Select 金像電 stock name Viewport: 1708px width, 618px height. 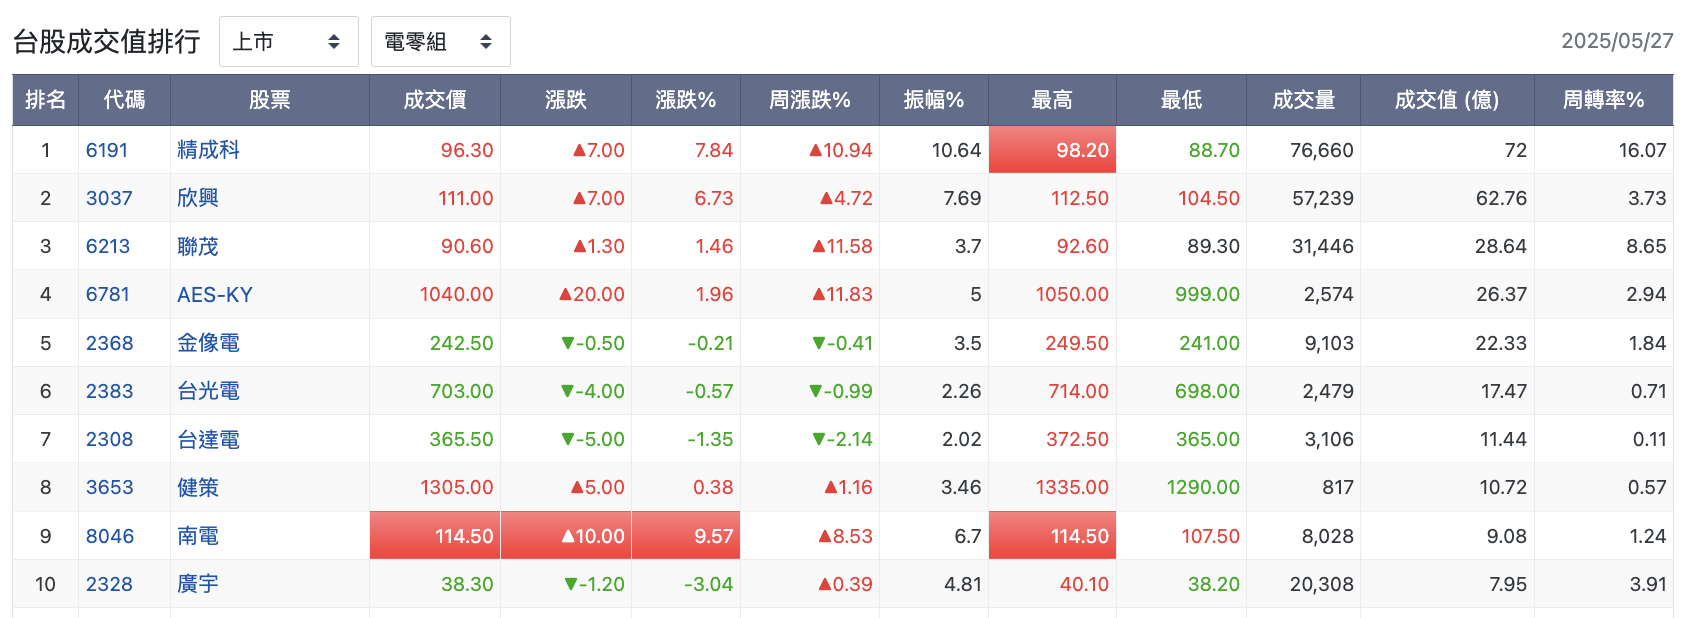coord(208,343)
